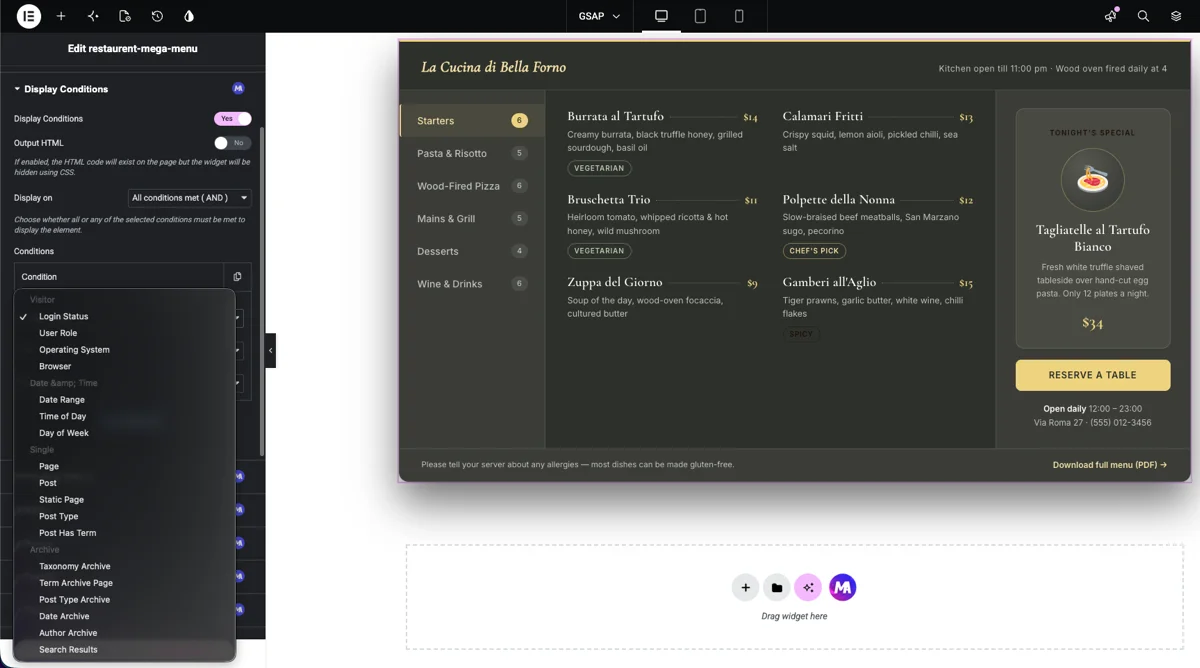Click the Calamari Fritti dish title
Image resolution: width=1200 pixels, height=668 pixels.
point(823,116)
